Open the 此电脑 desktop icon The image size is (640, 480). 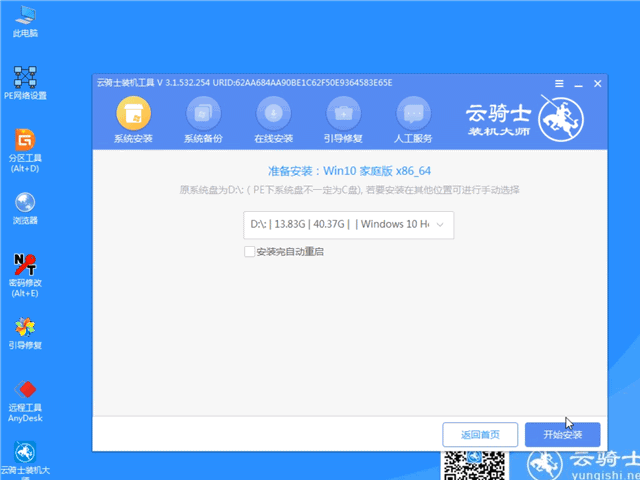click(x=25, y=22)
